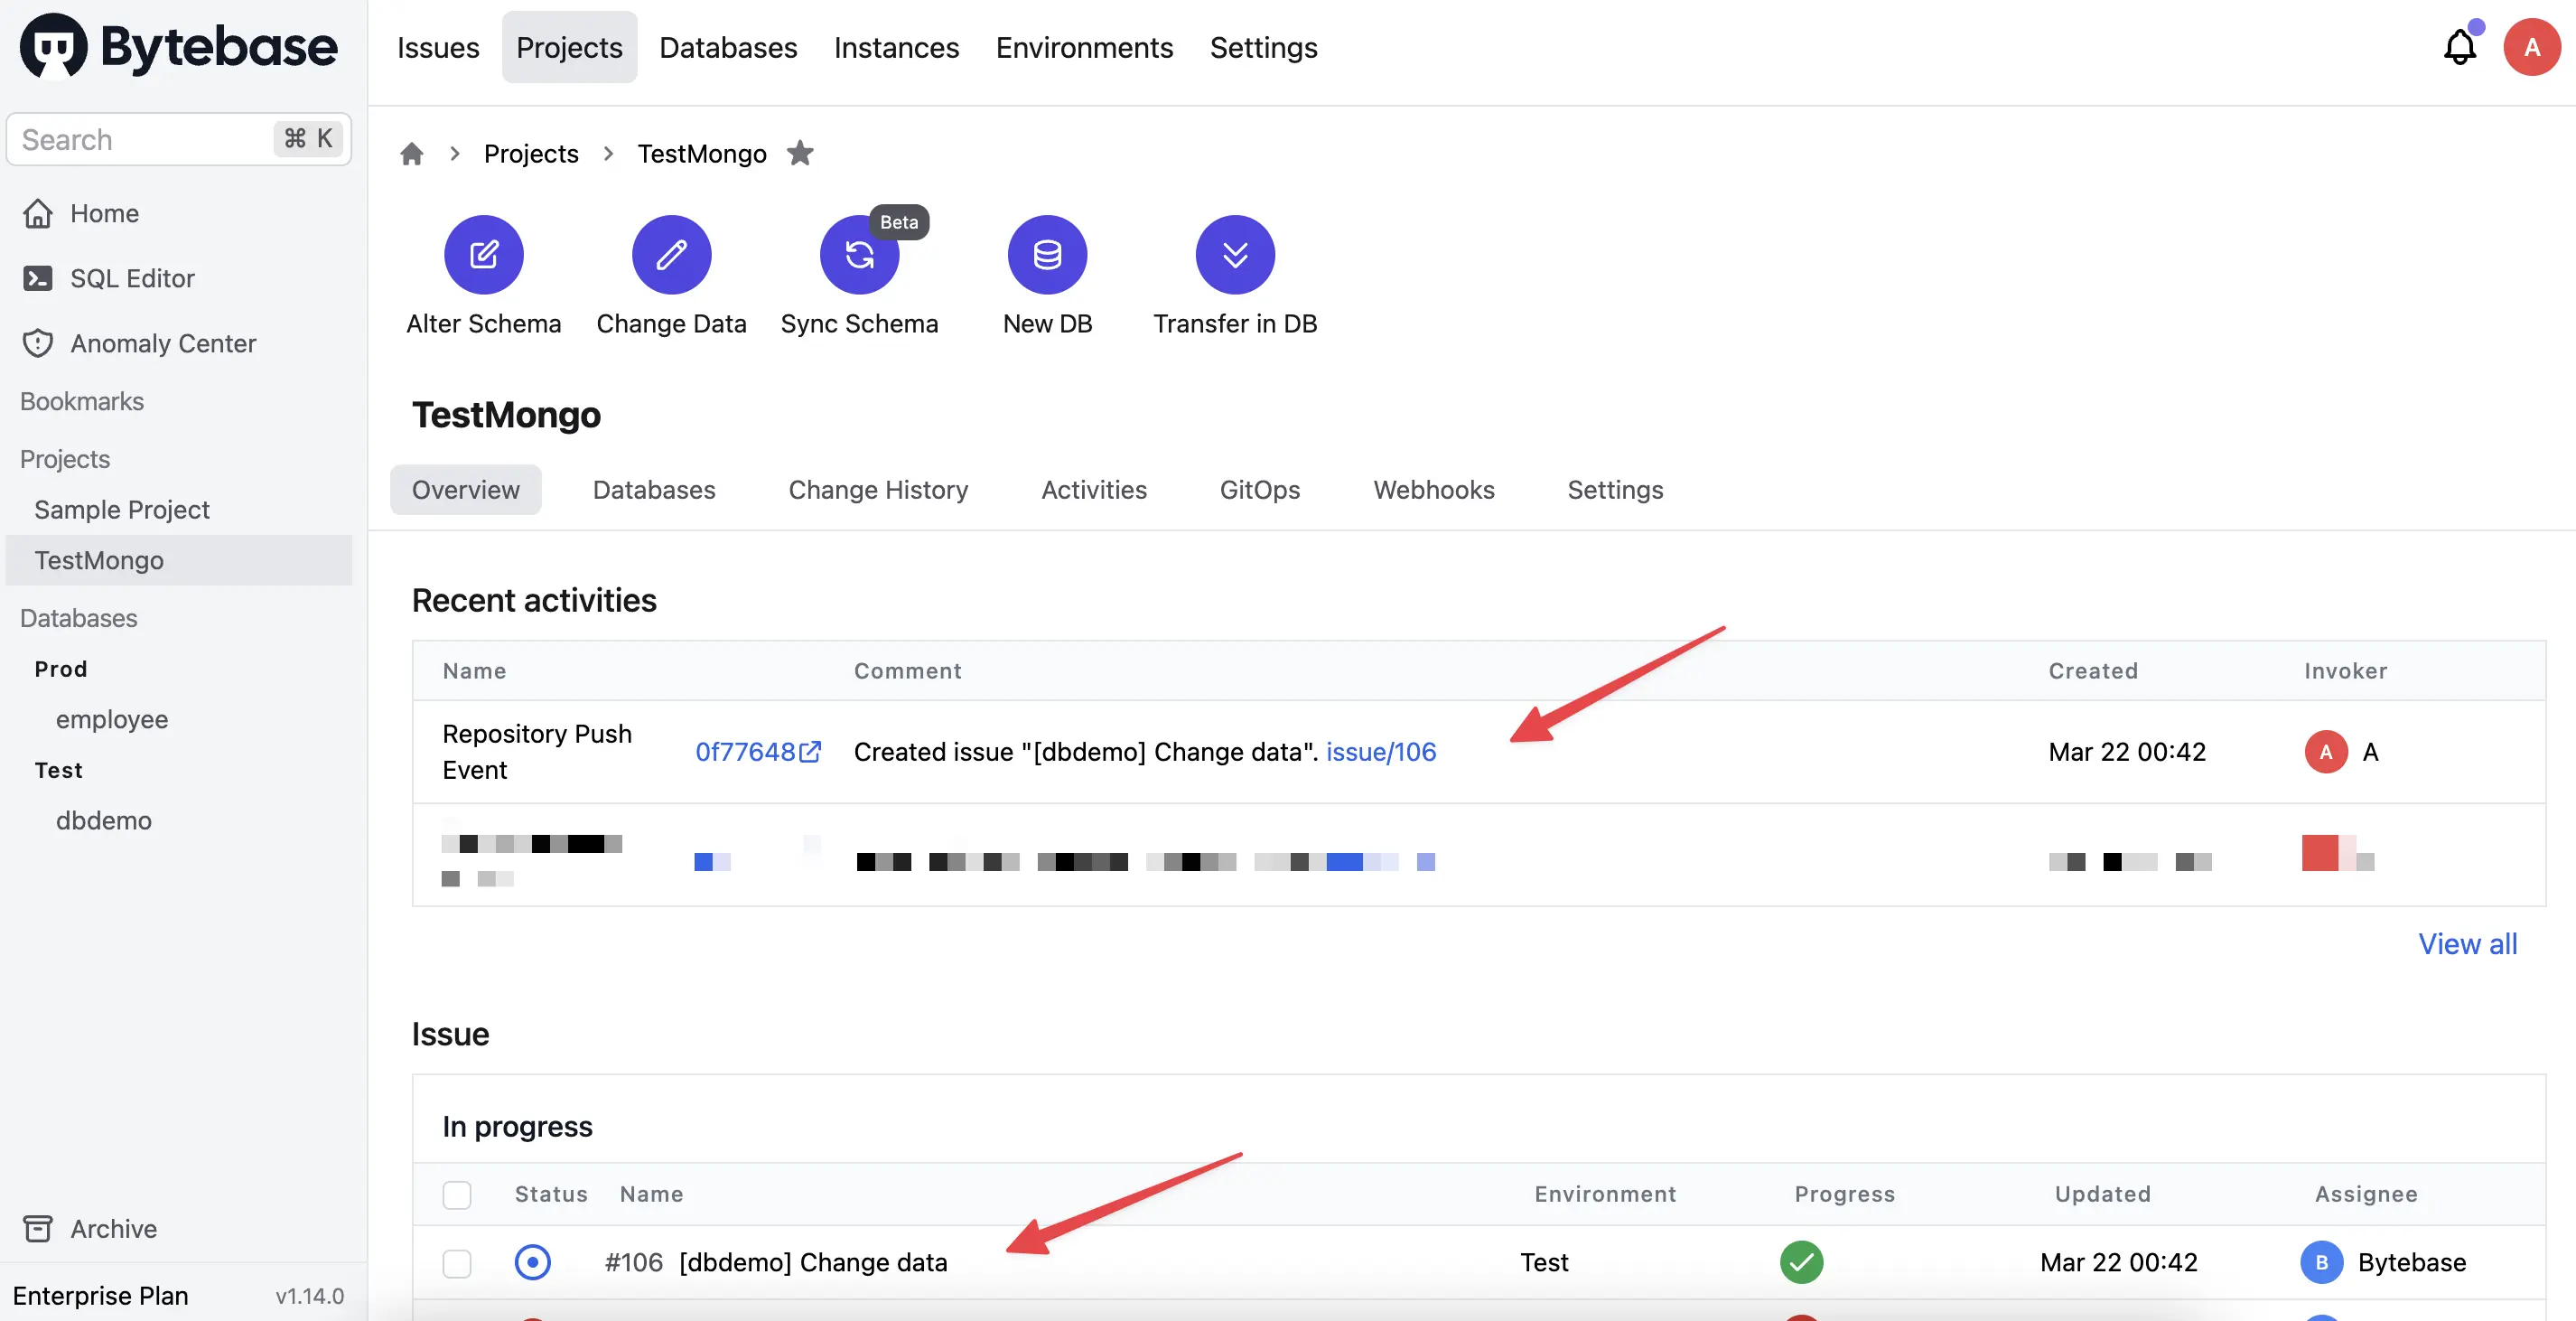Open employee database in sidebar
Image resolution: width=2576 pixels, height=1321 pixels.
tap(112, 719)
